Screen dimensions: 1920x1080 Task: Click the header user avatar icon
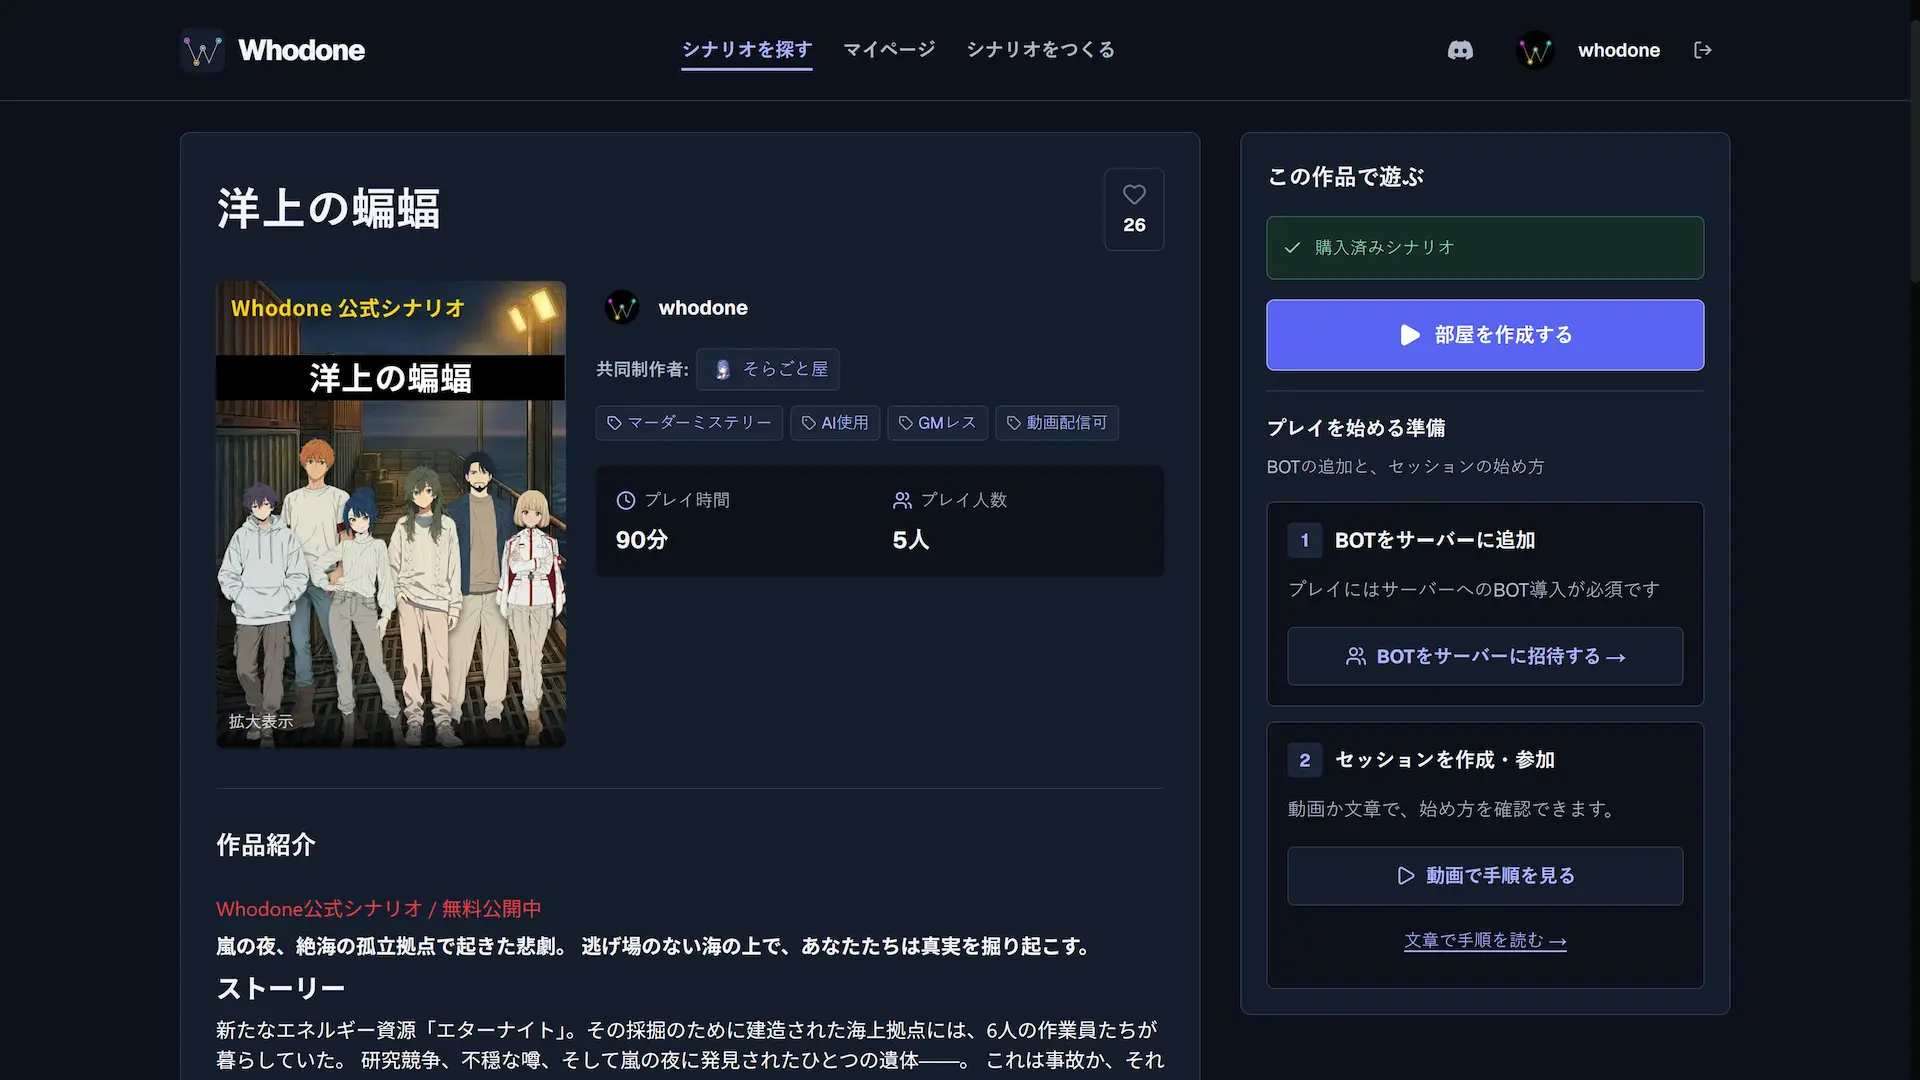pos(1534,50)
